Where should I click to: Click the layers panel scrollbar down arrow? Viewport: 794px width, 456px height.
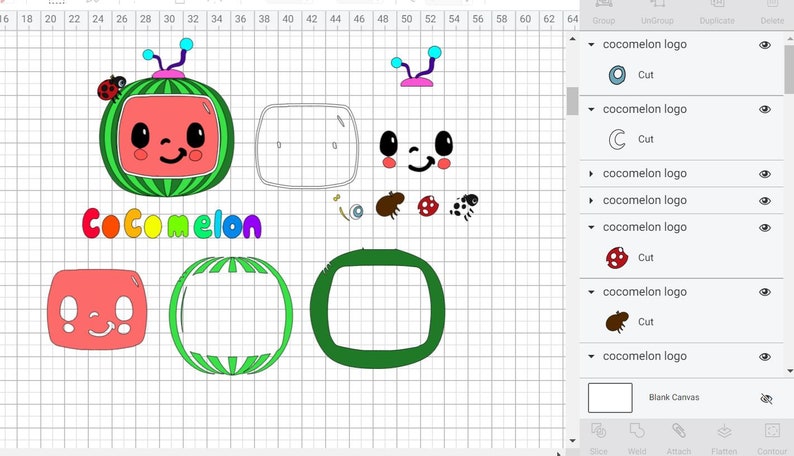coord(790,371)
